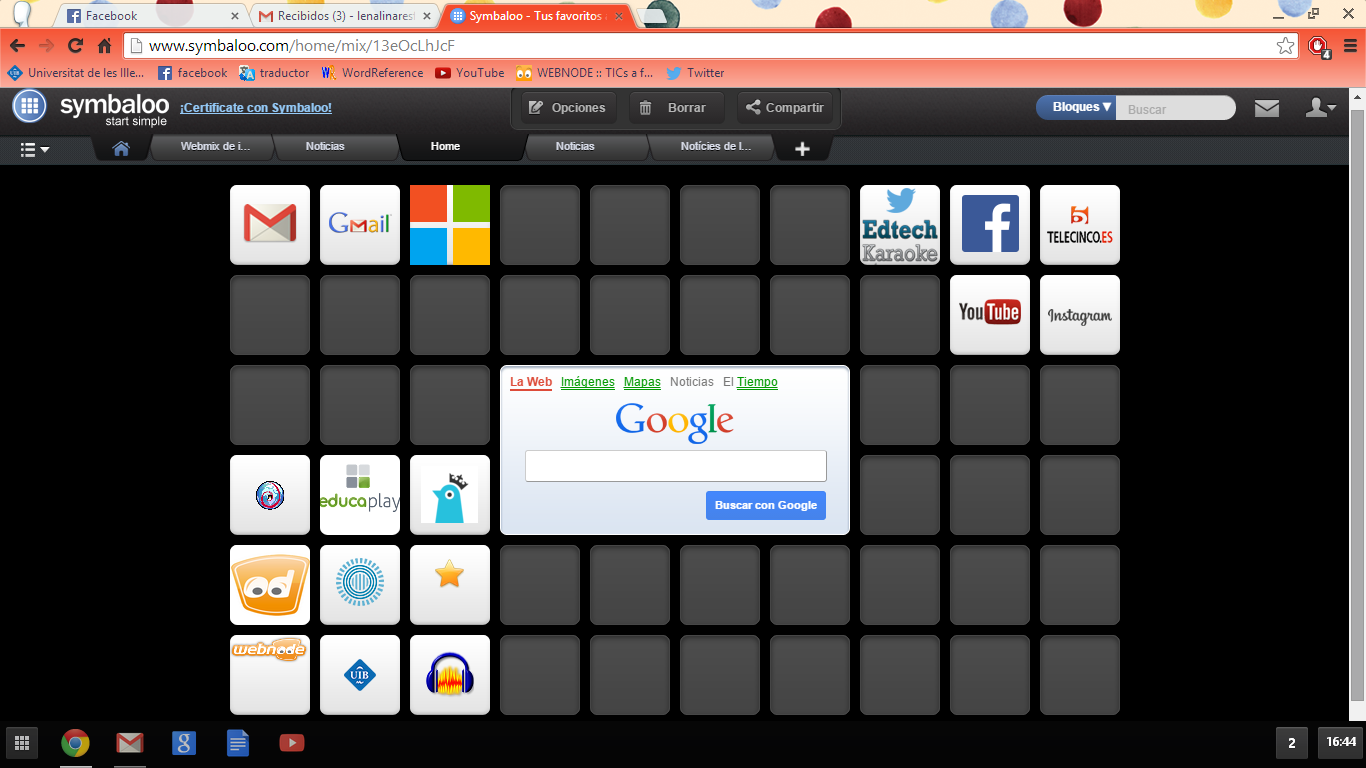Click the Google search text field
This screenshot has height=768, width=1366.
(675, 466)
